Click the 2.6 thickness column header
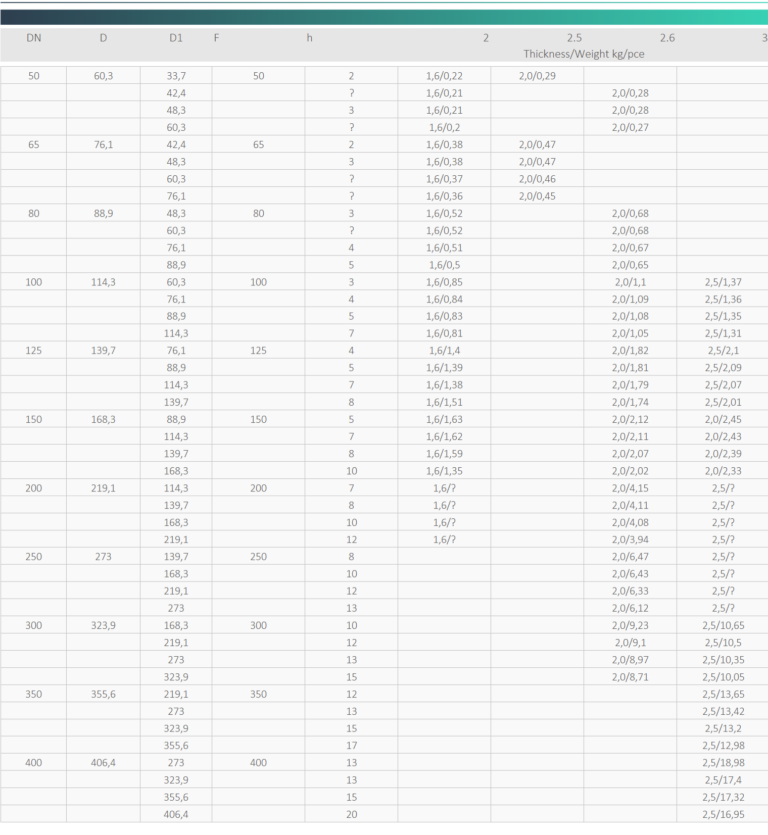Screen dimensions: 768x835 667,37
